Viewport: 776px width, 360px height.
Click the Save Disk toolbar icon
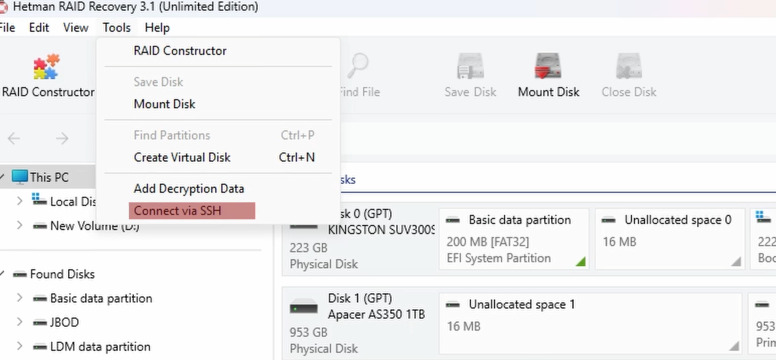point(470,66)
